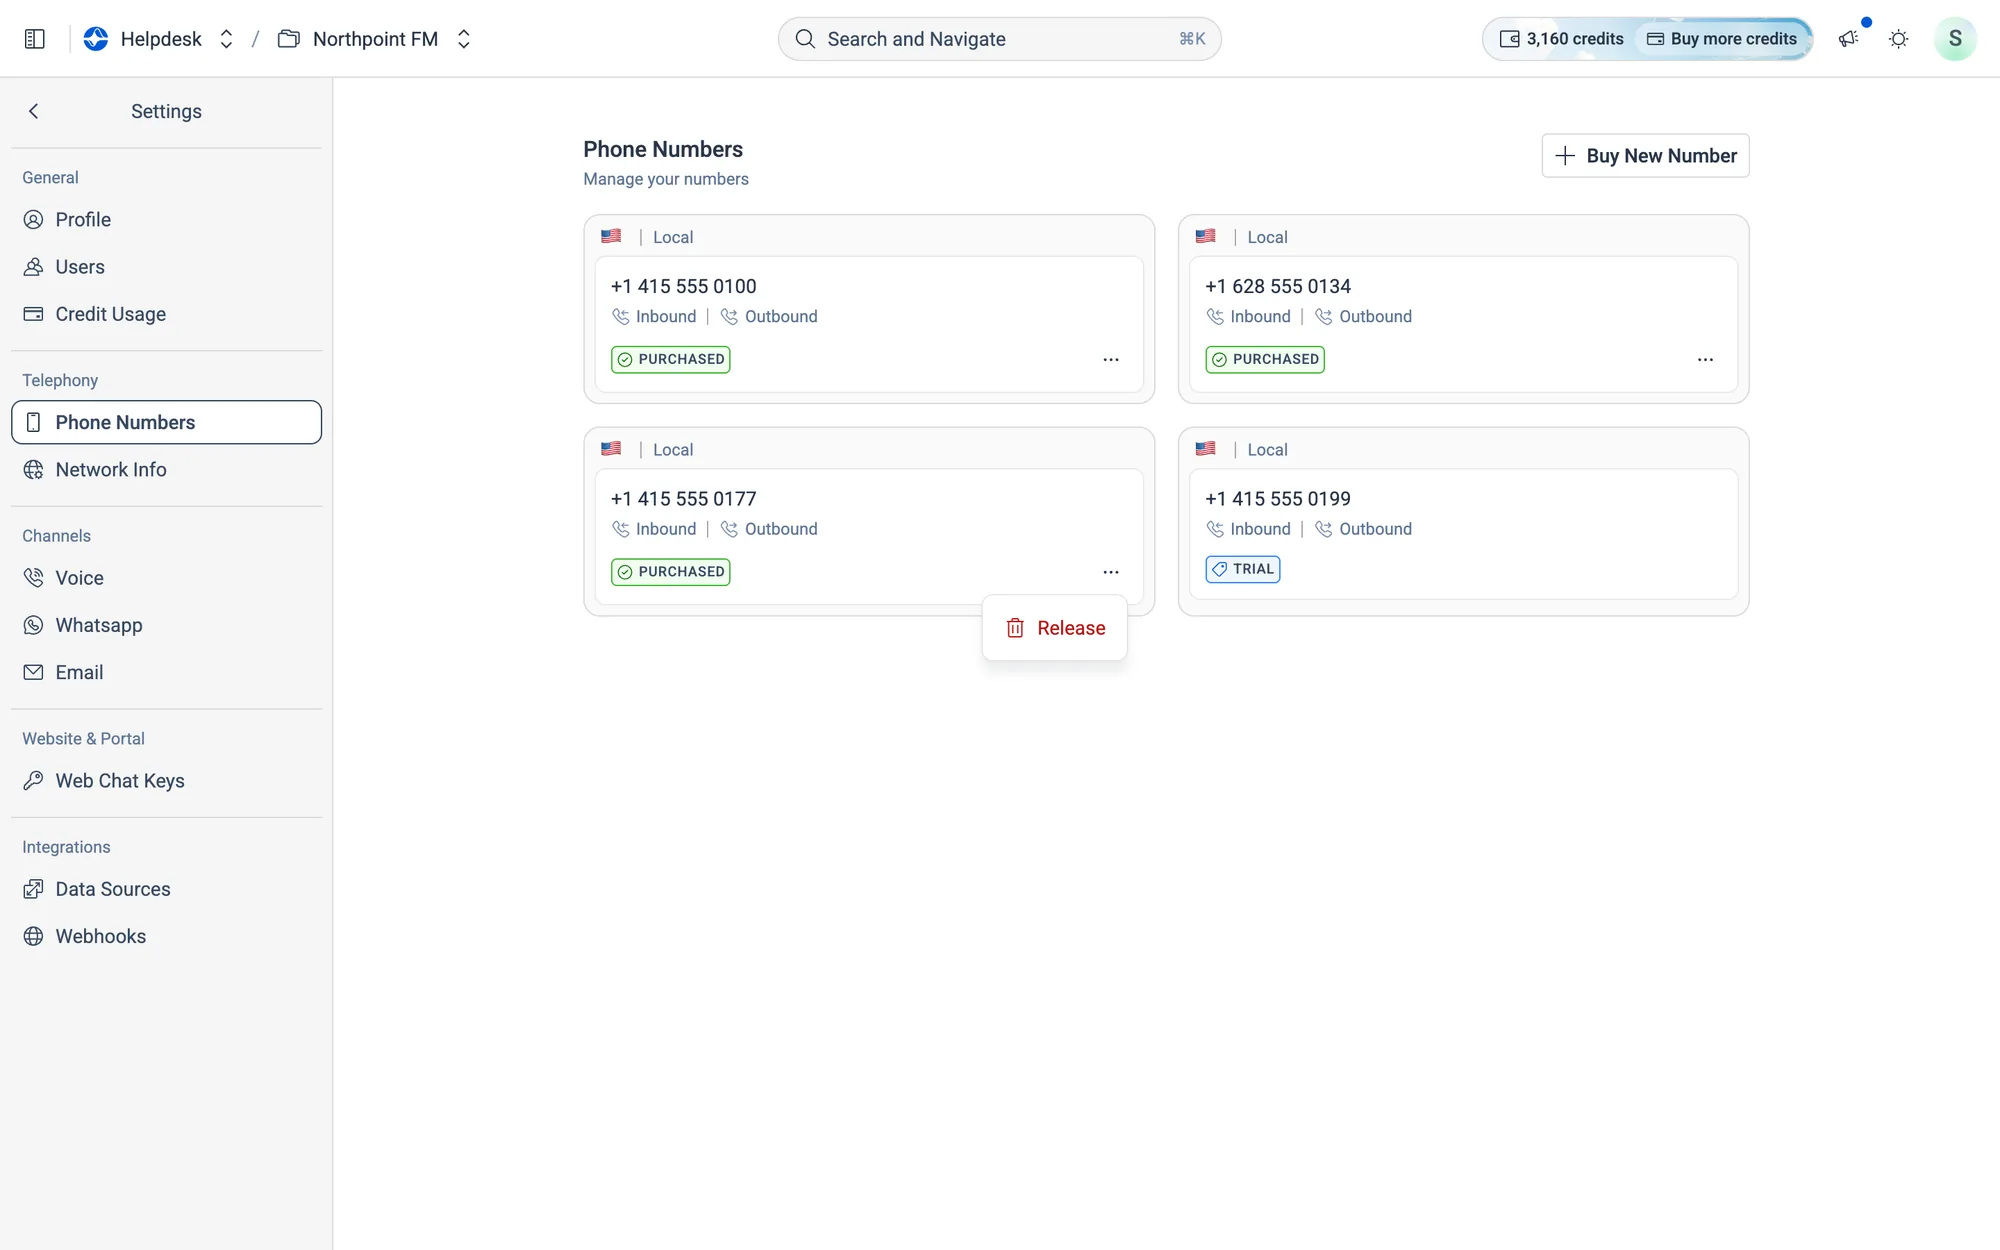Expand the Northpoint FM project switcher
The width and height of the screenshot is (2000, 1250).
point(463,39)
